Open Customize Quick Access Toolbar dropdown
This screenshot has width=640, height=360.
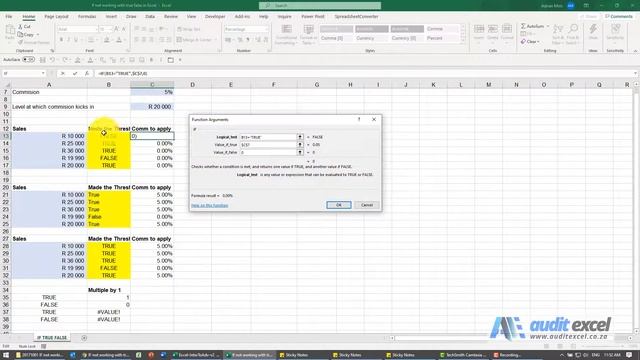[180, 60]
